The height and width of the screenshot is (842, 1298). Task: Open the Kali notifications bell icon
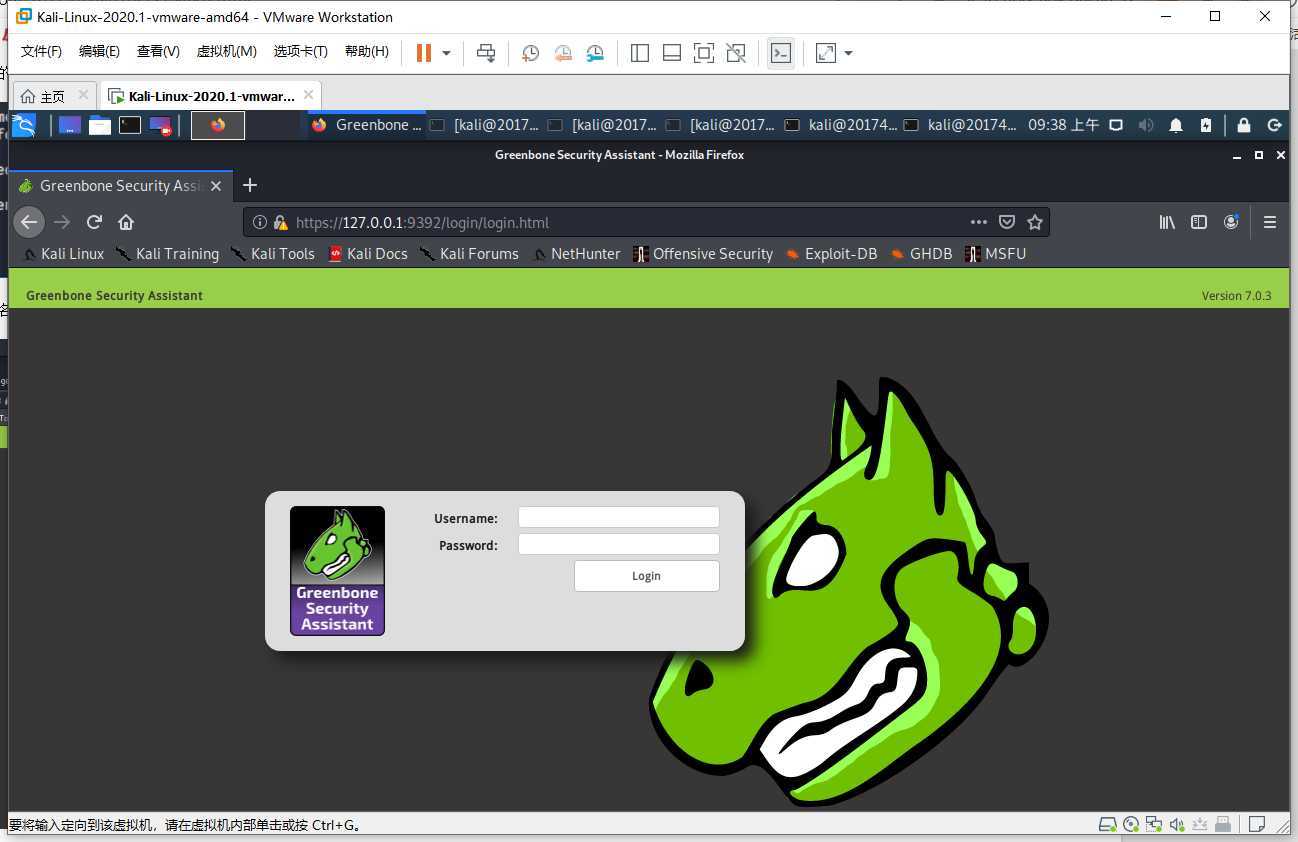click(x=1177, y=125)
